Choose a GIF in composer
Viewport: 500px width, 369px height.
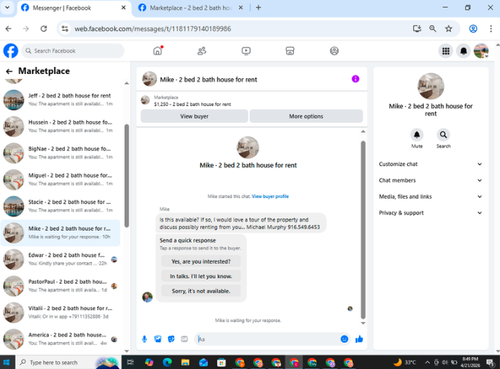[x=184, y=339]
